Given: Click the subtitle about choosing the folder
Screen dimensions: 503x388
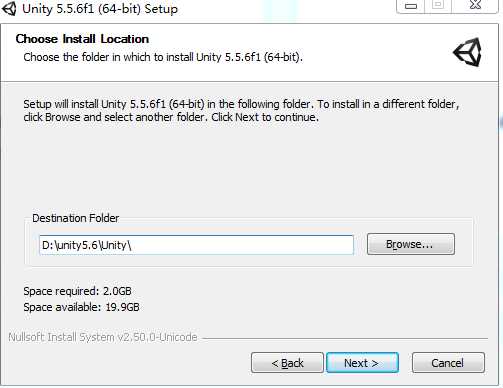Looking at the screenshot, I should coord(163,57).
